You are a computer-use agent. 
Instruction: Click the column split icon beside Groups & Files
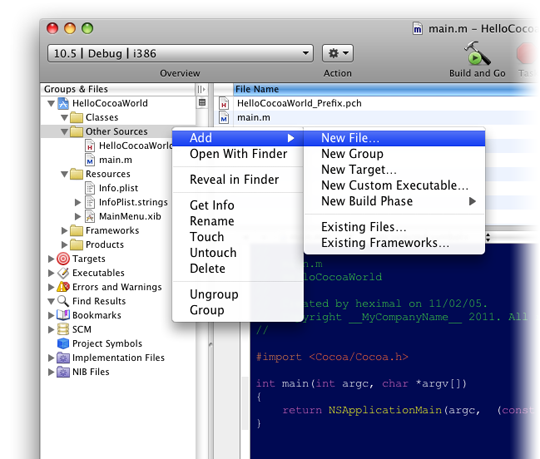coord(201,90)
